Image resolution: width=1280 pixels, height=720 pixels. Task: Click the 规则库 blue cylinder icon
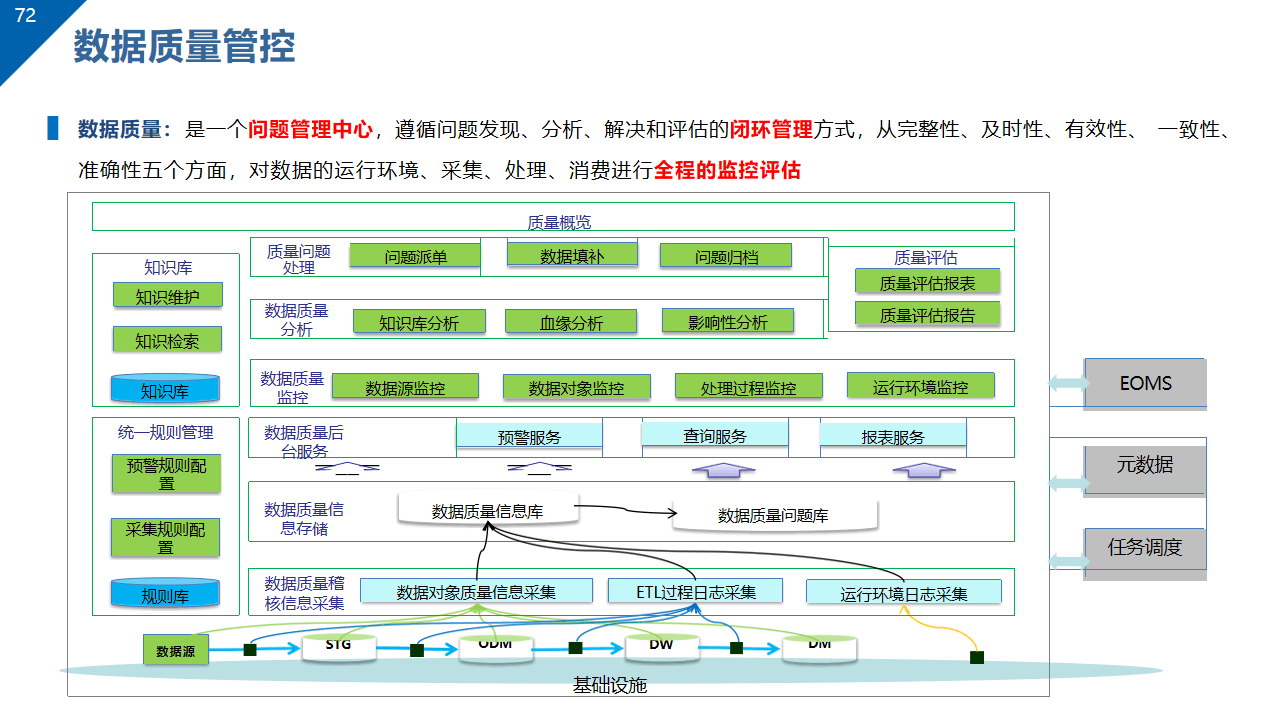(165, 594)
